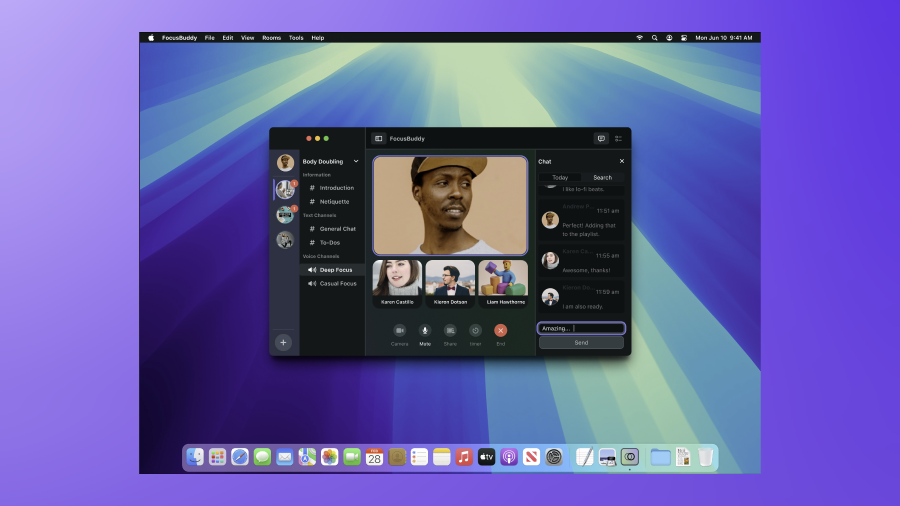Mute the microphone

(x=425, y=330)
